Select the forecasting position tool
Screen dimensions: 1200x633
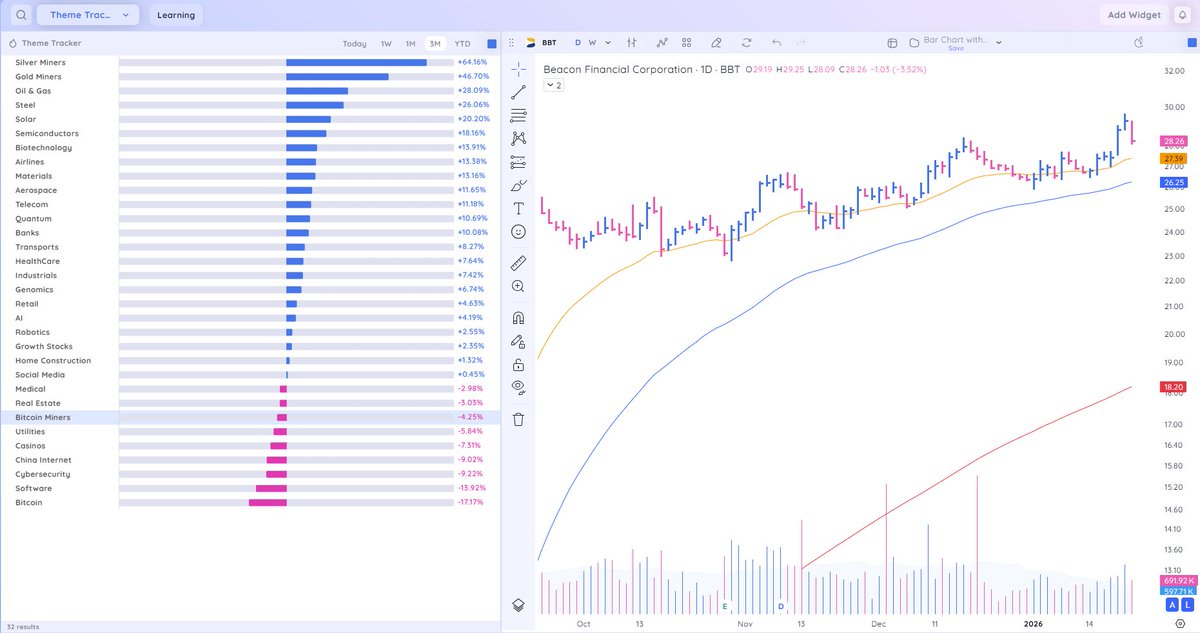pyautogui.click(x=518, y=161)
